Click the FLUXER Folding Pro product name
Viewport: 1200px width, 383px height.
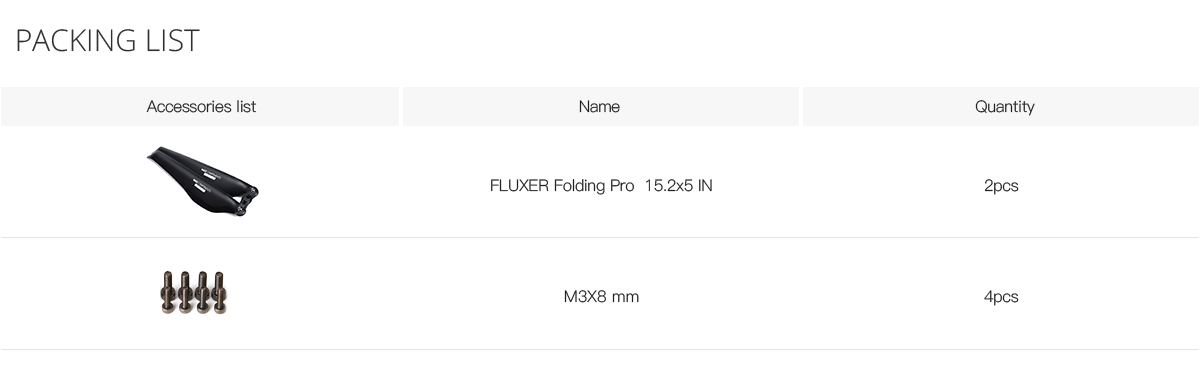pyautogui.click(x=562, y=186)
